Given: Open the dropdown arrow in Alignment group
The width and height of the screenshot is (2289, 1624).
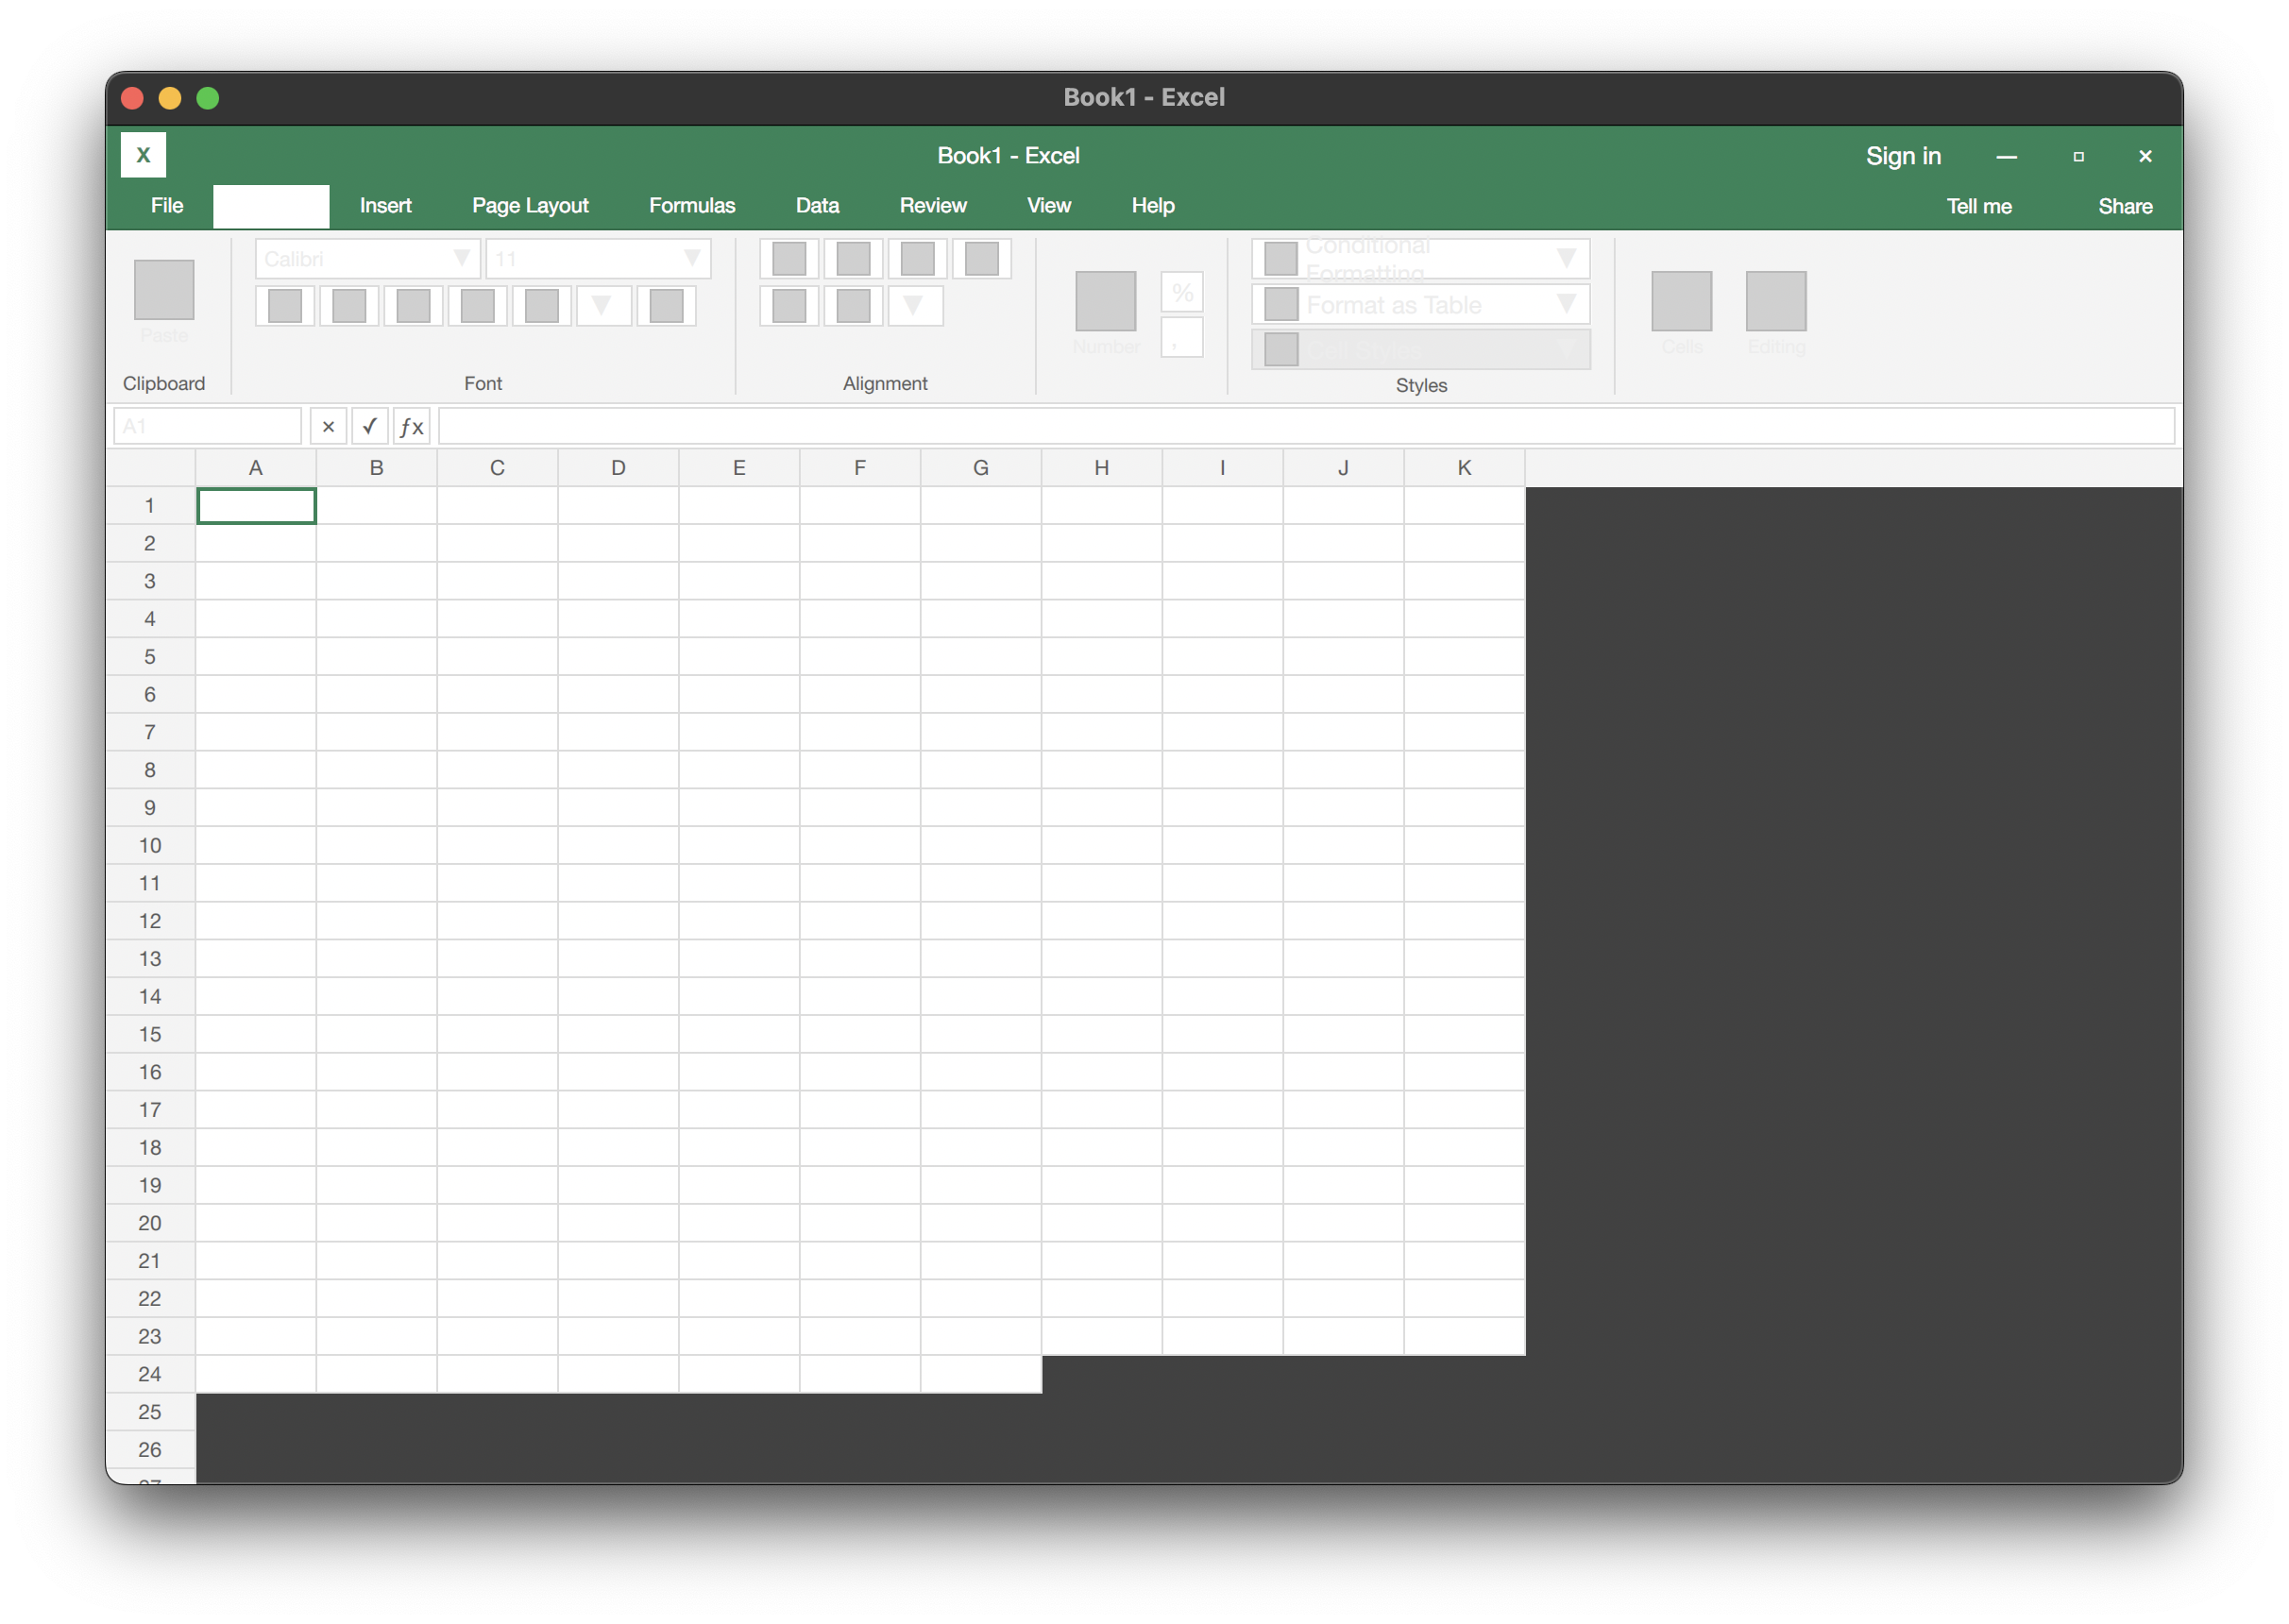Looking at the screenshot, I should [914, 306].
